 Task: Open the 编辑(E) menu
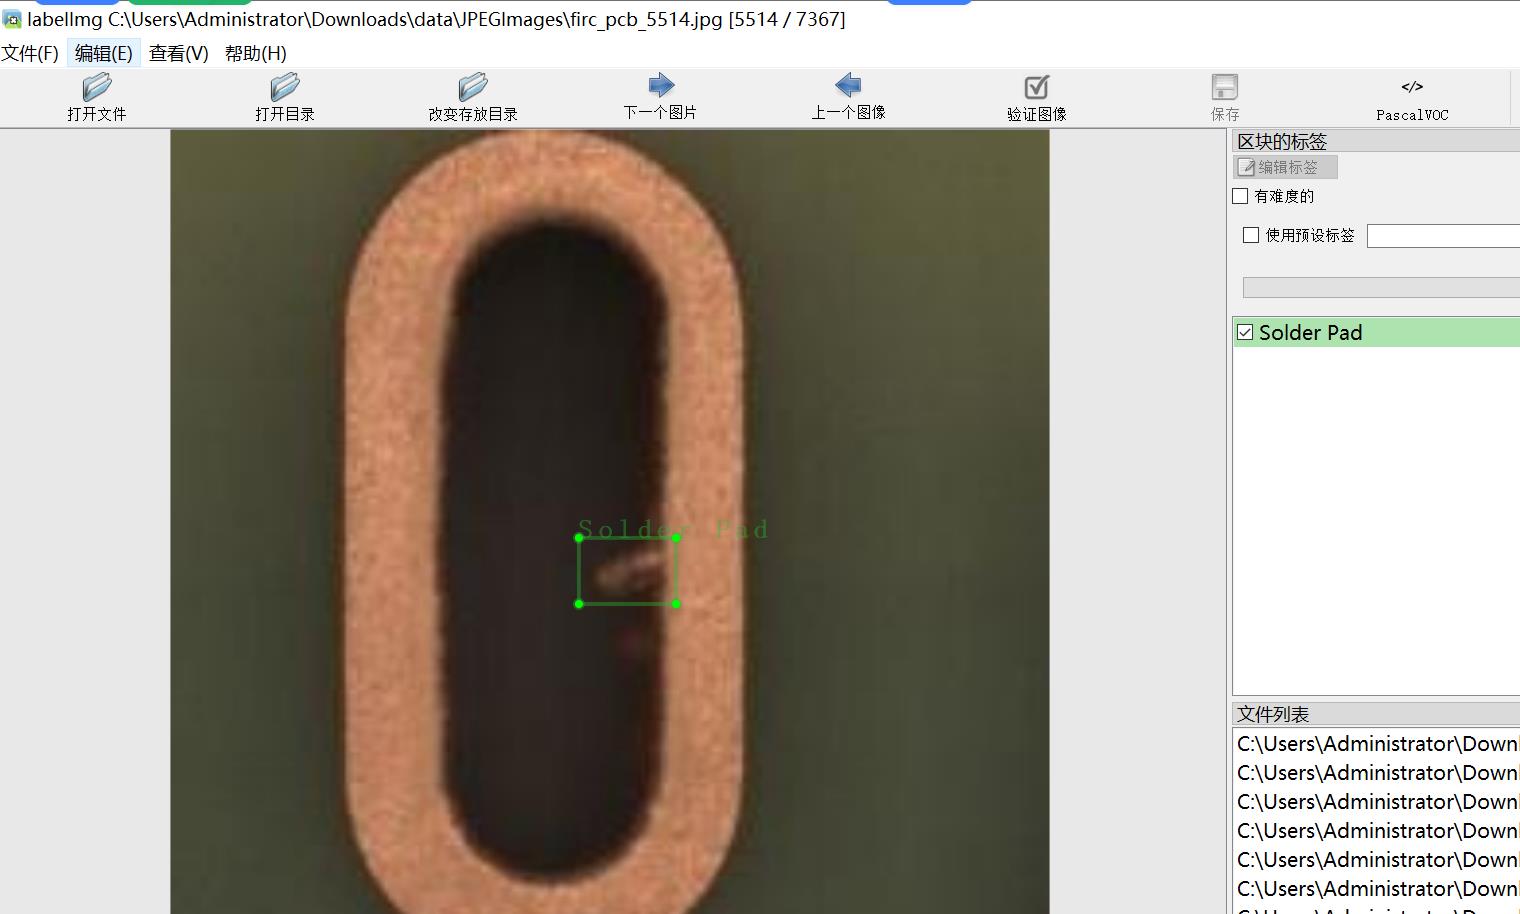click(104, 53)
